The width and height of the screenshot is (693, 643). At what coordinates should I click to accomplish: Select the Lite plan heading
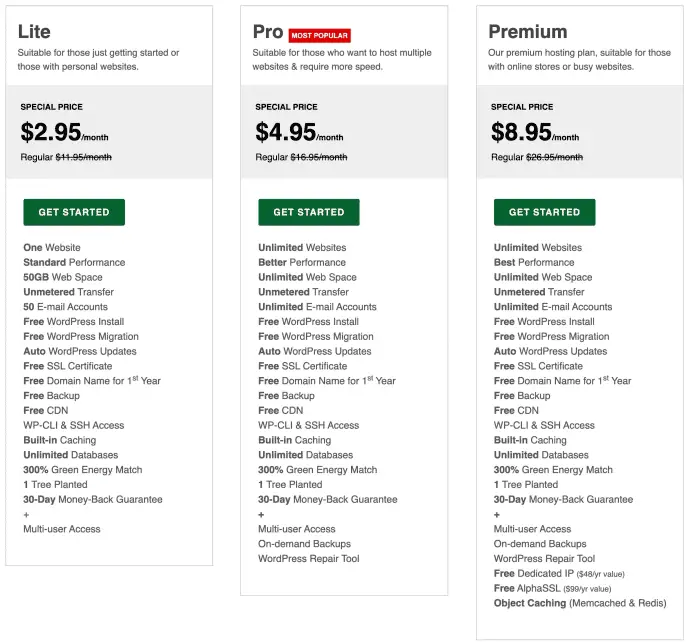coord(34,32)
